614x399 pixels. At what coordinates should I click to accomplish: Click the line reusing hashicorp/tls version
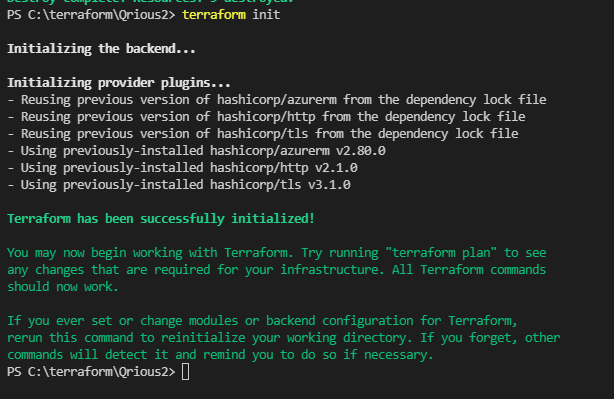pyautogui.click(x=263, y=134)
